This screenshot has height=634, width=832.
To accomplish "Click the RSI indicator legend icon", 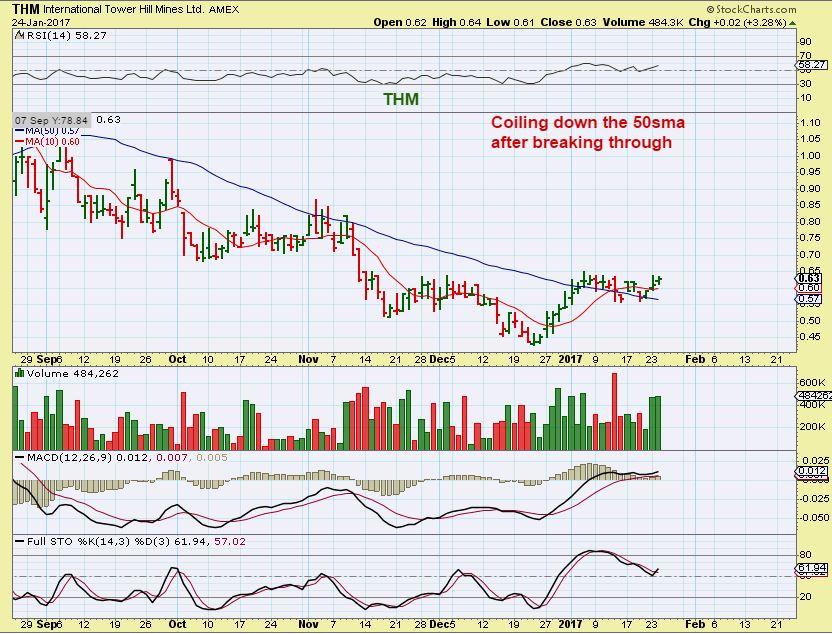I will 20,36.
